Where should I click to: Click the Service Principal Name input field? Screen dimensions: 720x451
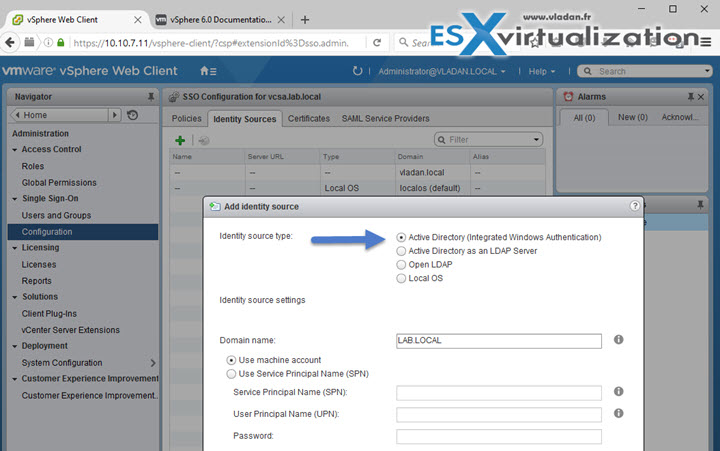click(x=499, y=393)
